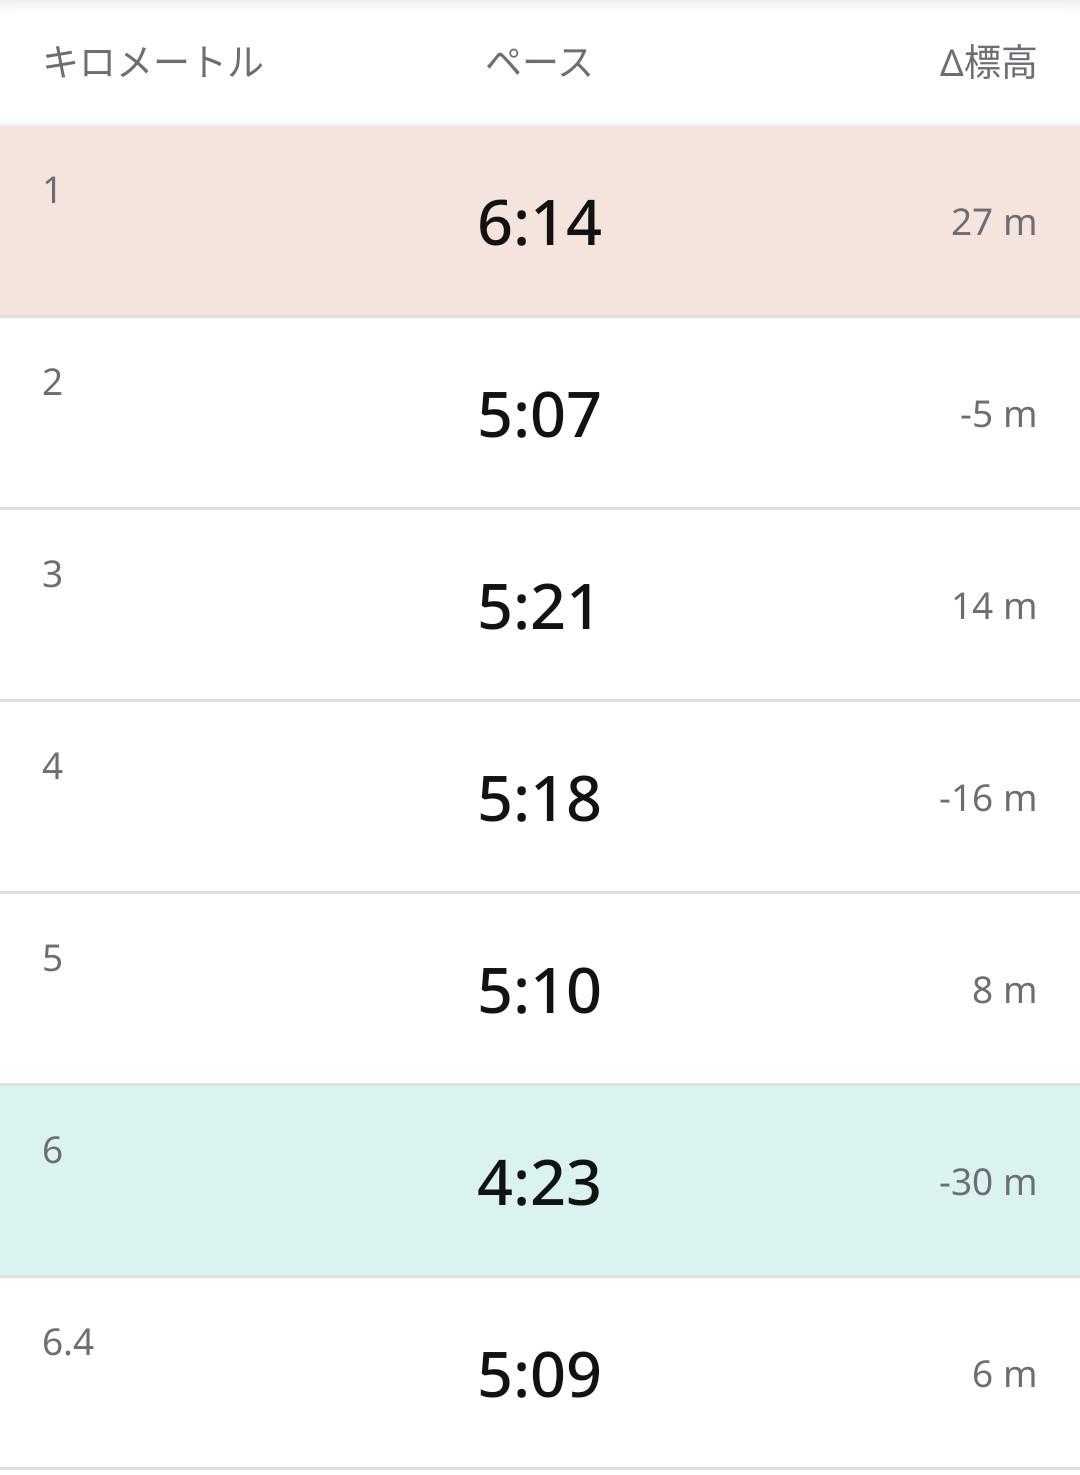Viewport: 1080px width, 1475px height.
Task: Tap the ペース column header
Action: click(x=539, y=62)
